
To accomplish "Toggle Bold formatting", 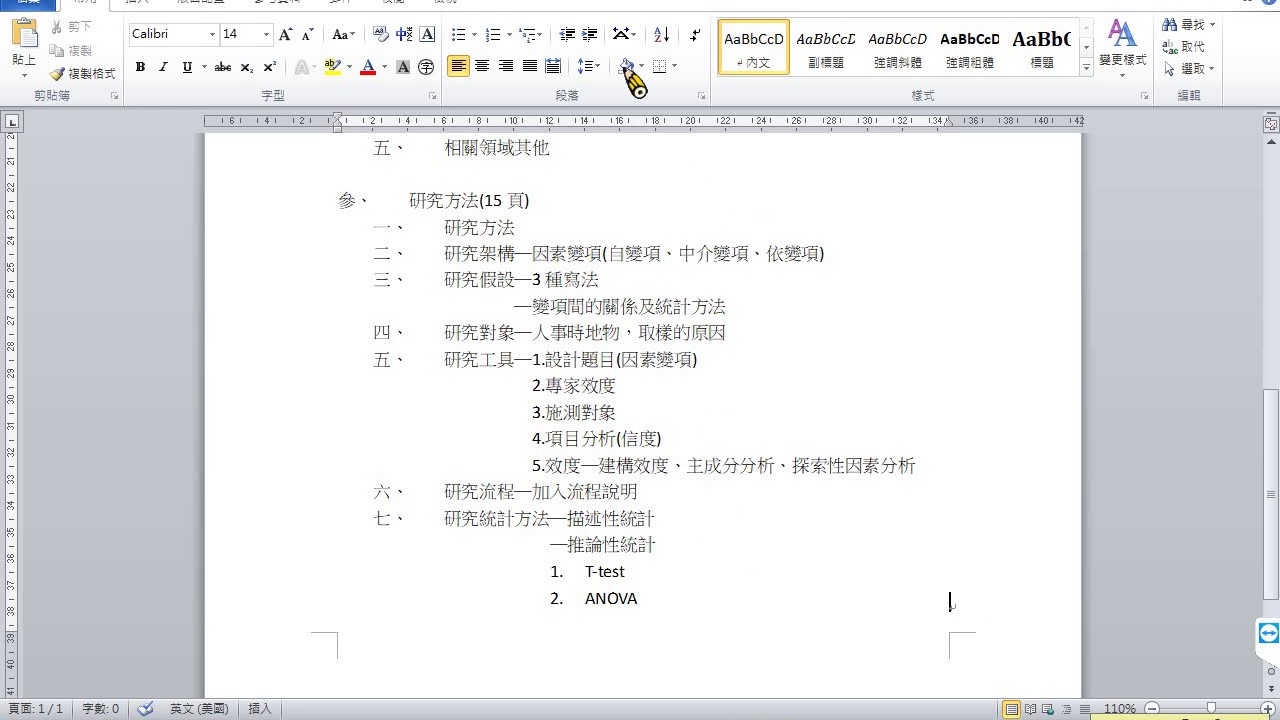I will 140,67.
